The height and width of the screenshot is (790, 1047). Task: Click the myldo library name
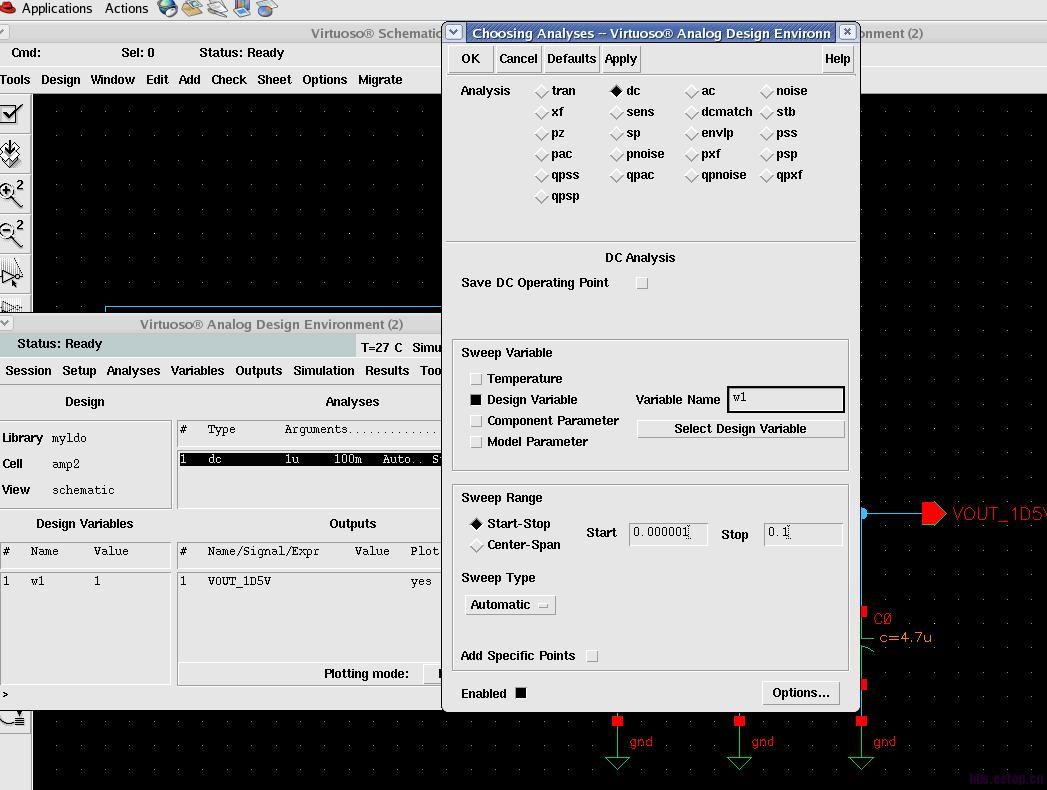(69, 438)
